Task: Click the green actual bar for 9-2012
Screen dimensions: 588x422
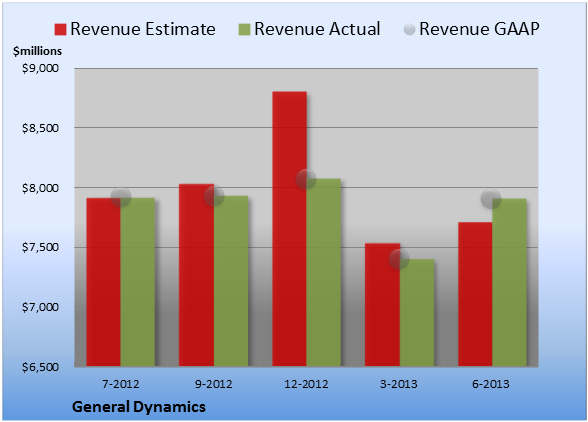Action: (x=231, y=281)
